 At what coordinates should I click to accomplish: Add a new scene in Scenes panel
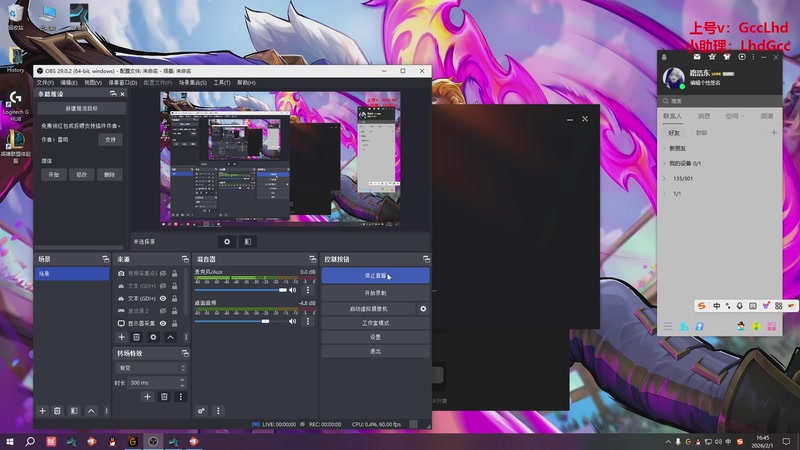tap(42, 411)
